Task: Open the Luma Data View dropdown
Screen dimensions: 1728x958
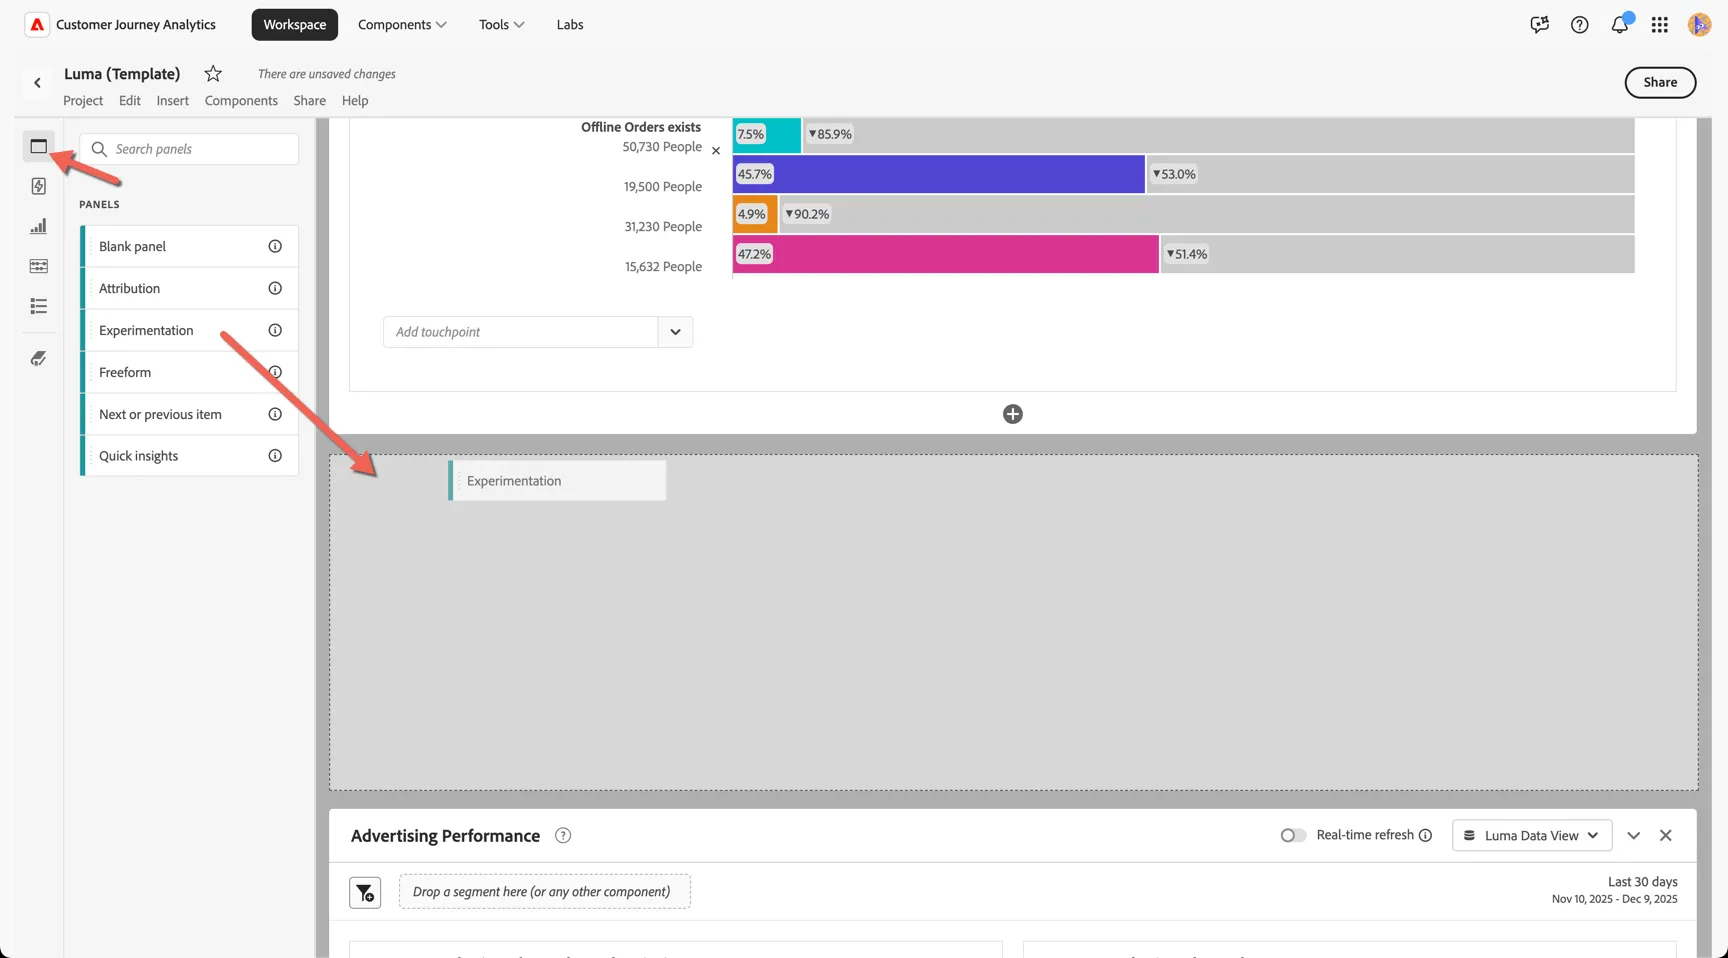Action: [x=1532, y=836]
